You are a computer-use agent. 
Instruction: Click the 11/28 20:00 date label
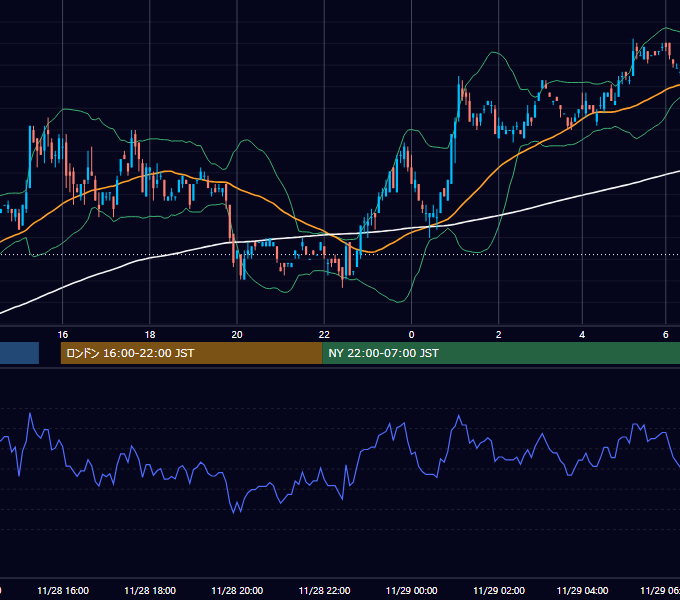[237, 590]
